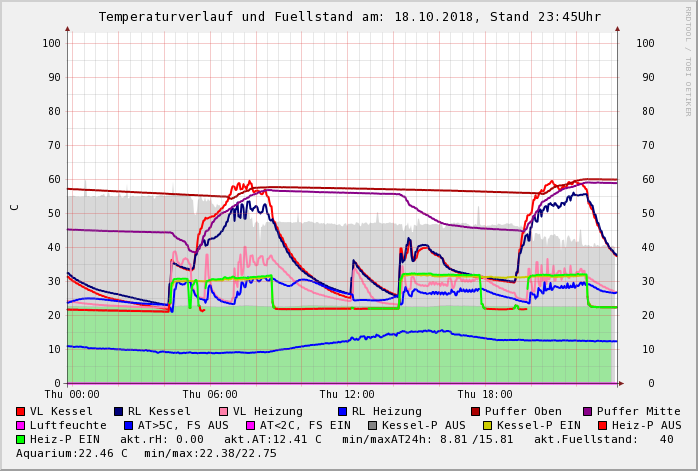Click the dark red Puffer Oben swatch

476,411
